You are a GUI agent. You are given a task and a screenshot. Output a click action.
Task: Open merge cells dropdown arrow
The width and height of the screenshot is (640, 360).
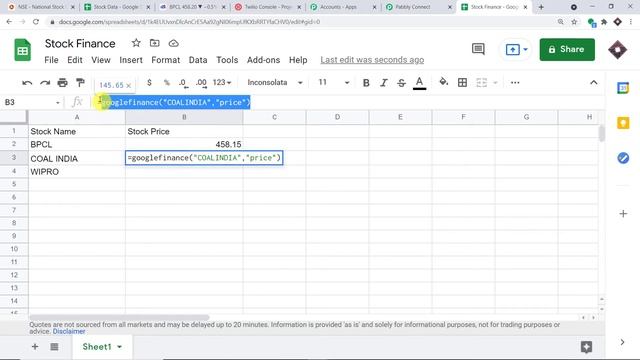[x=496, y=83]
